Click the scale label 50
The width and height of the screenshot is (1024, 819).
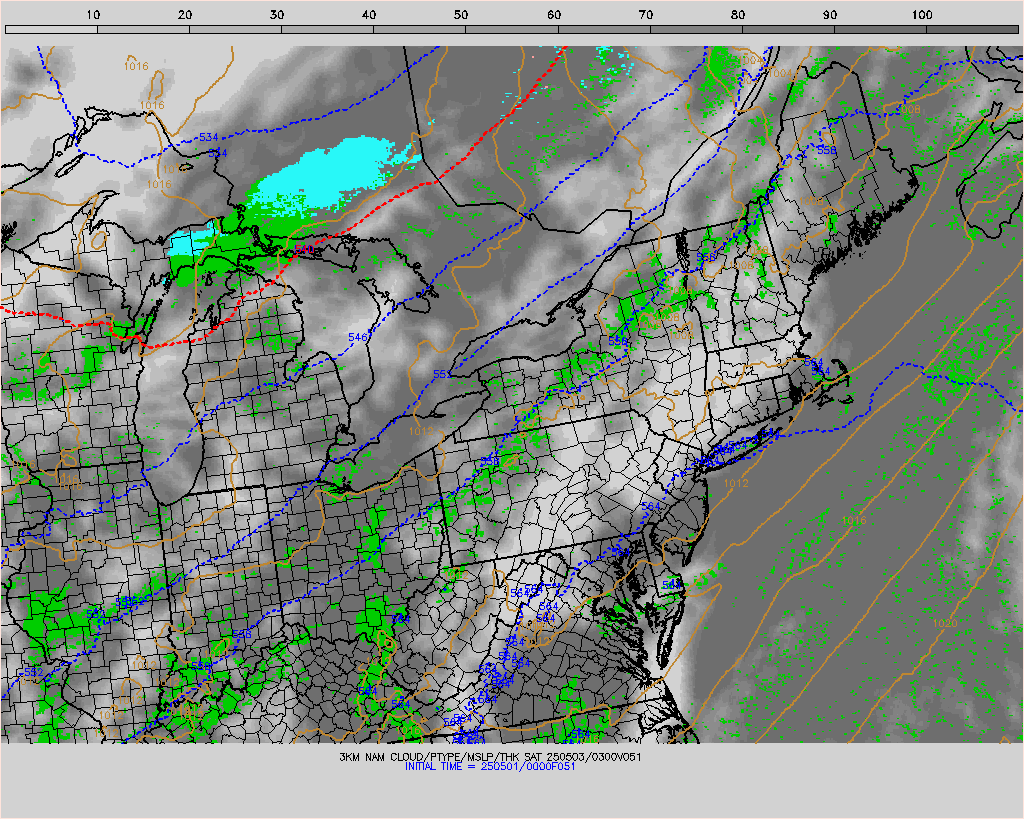[x=461, y=14]
